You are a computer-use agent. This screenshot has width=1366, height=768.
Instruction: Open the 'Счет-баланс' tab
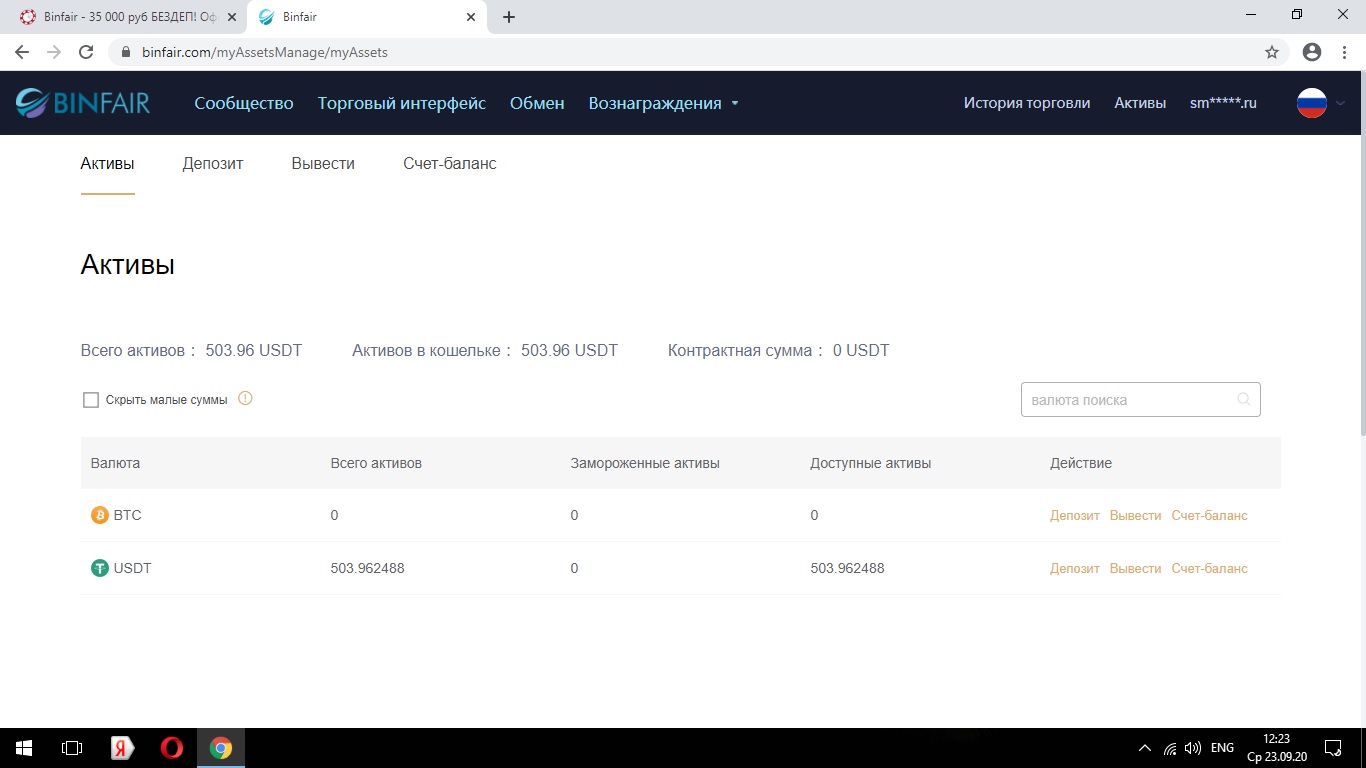point(449,164)
